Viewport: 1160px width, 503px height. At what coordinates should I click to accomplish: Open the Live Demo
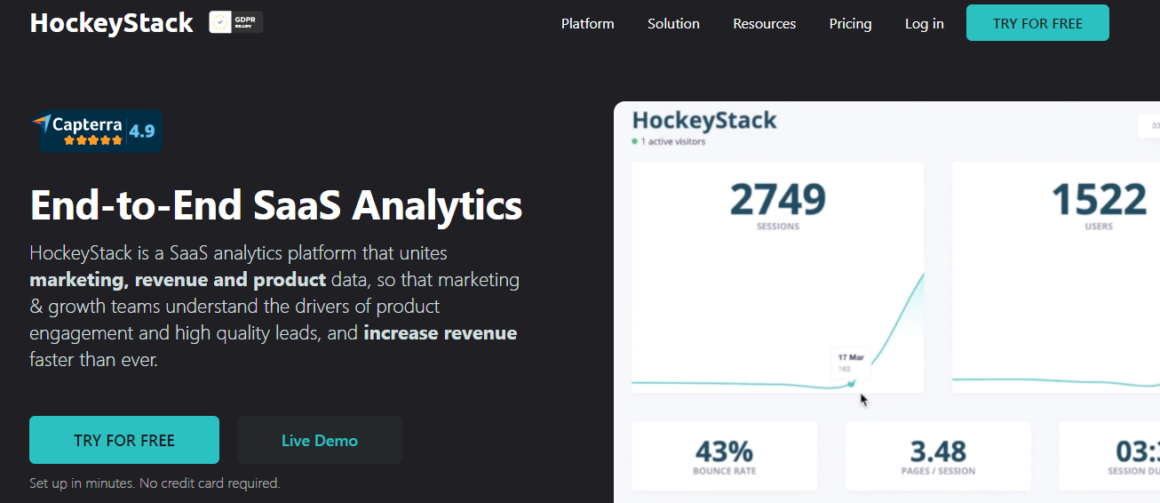click(320, 440)
